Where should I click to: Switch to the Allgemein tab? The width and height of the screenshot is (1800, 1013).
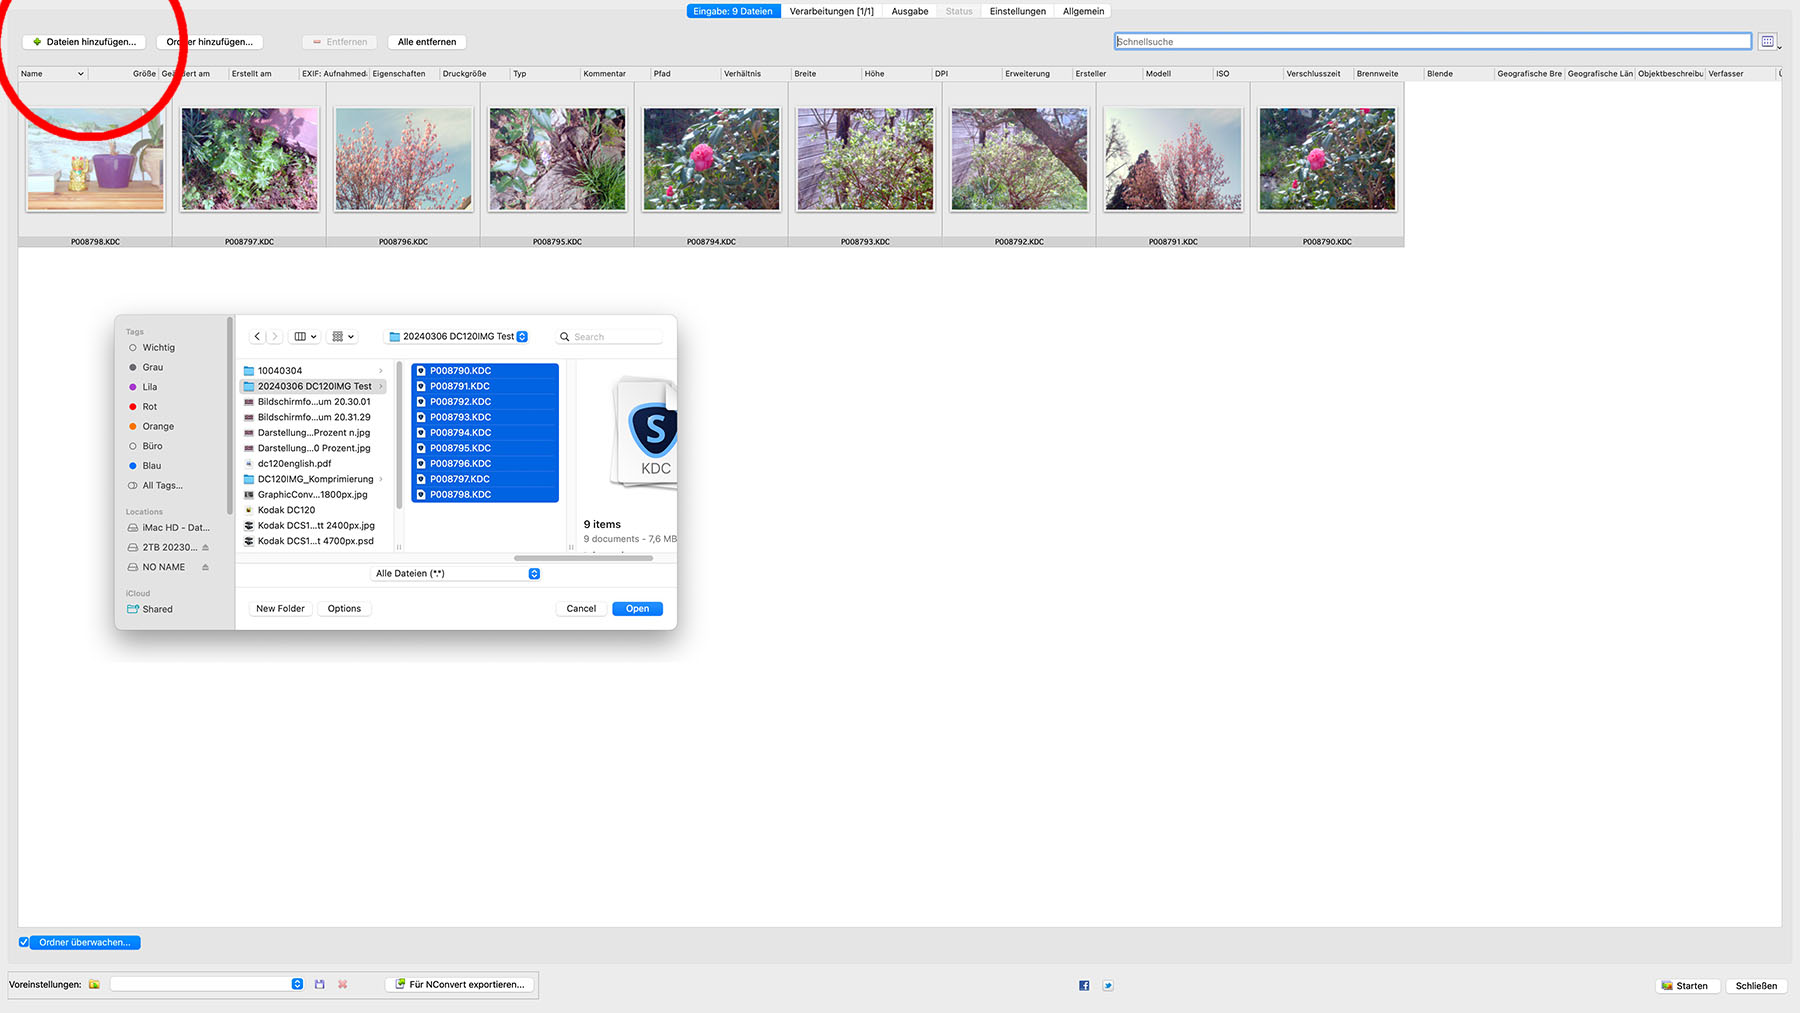[x=1084, y=11]
